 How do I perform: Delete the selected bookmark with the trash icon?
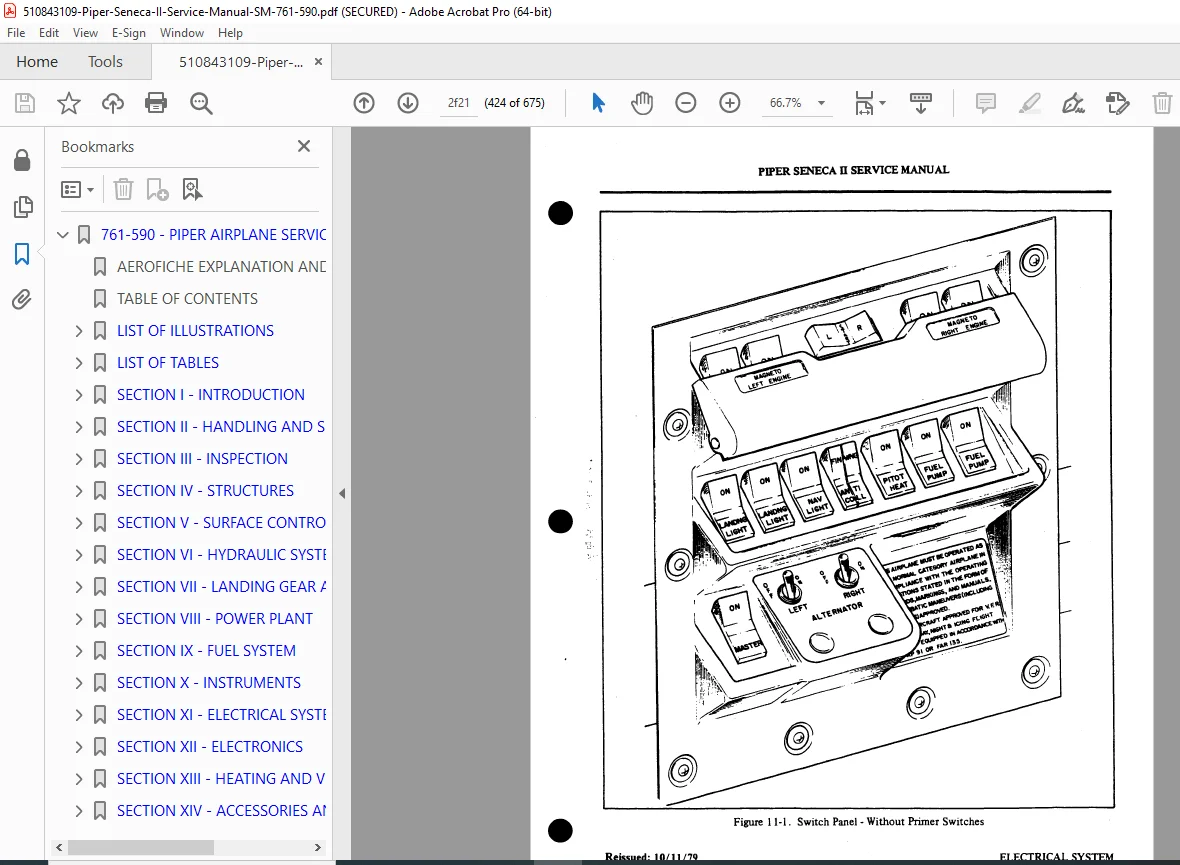click(123, 189)
